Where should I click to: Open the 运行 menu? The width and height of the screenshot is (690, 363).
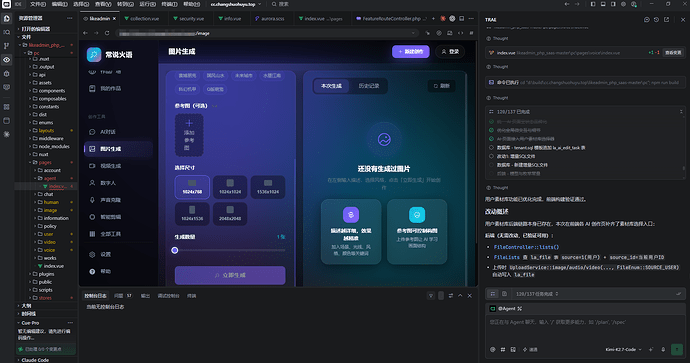pyautogui.click(x=147, y=4)
